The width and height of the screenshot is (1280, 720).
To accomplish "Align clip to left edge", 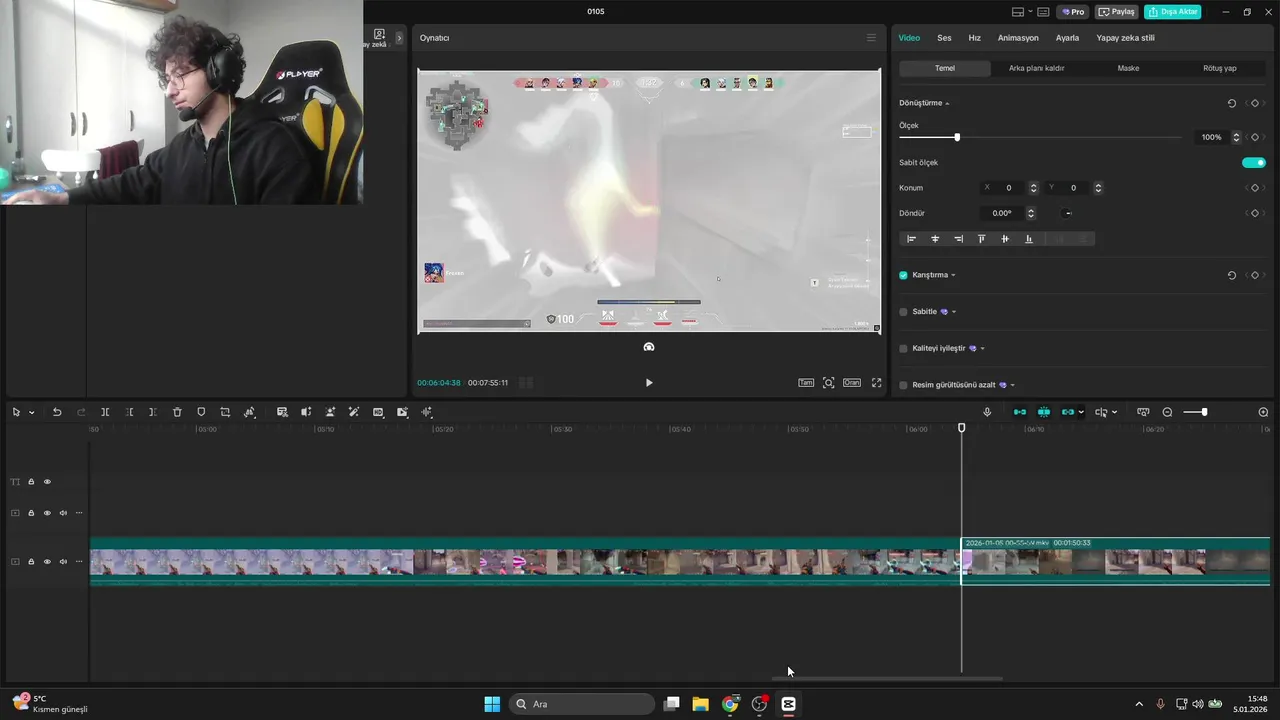I will 911,239.
